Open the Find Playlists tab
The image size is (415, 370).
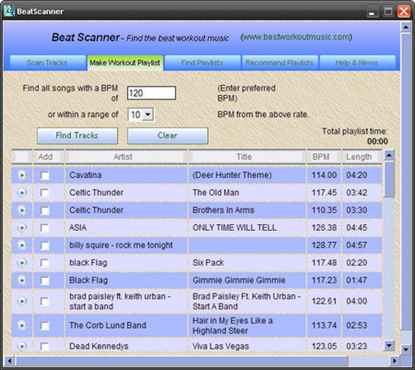pos(202,63)
